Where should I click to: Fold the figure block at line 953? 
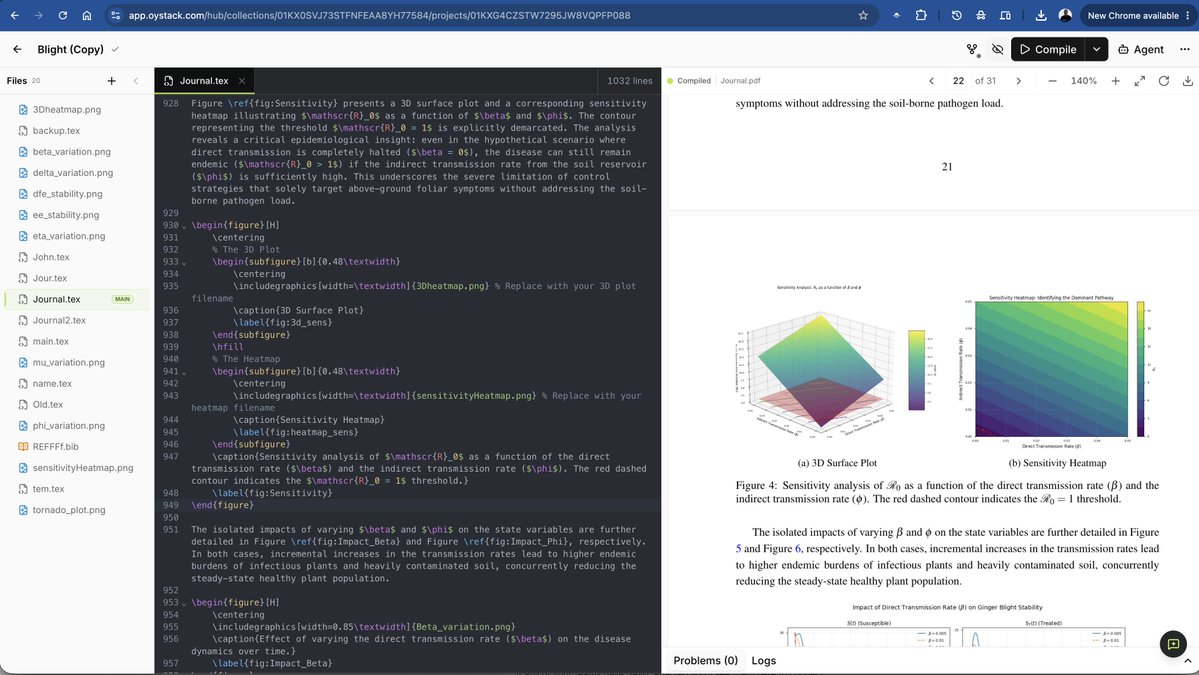[x=184, y=603]
